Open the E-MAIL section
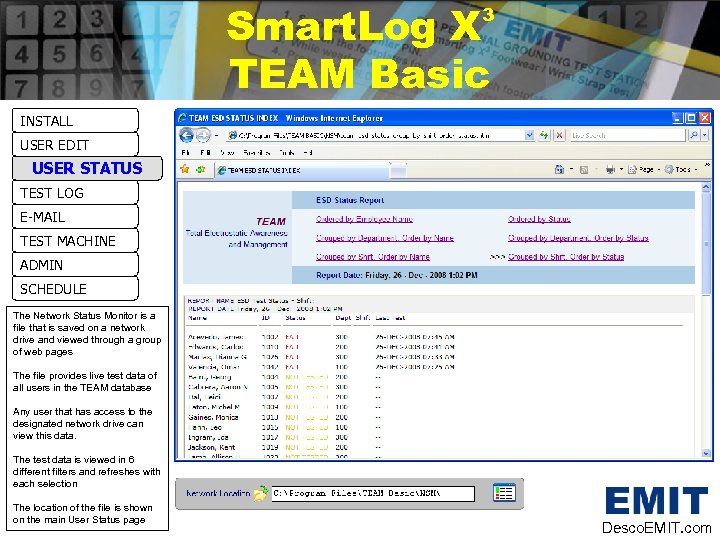This screenshot has width=720, height=540. coord(75,217)
